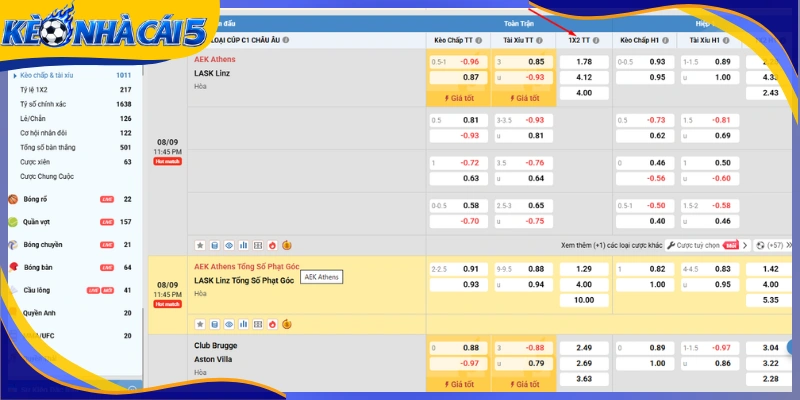Click info icon next to Tài Xỉu TT
Viewport: 800px width, 400px height.
pos(539,40)
